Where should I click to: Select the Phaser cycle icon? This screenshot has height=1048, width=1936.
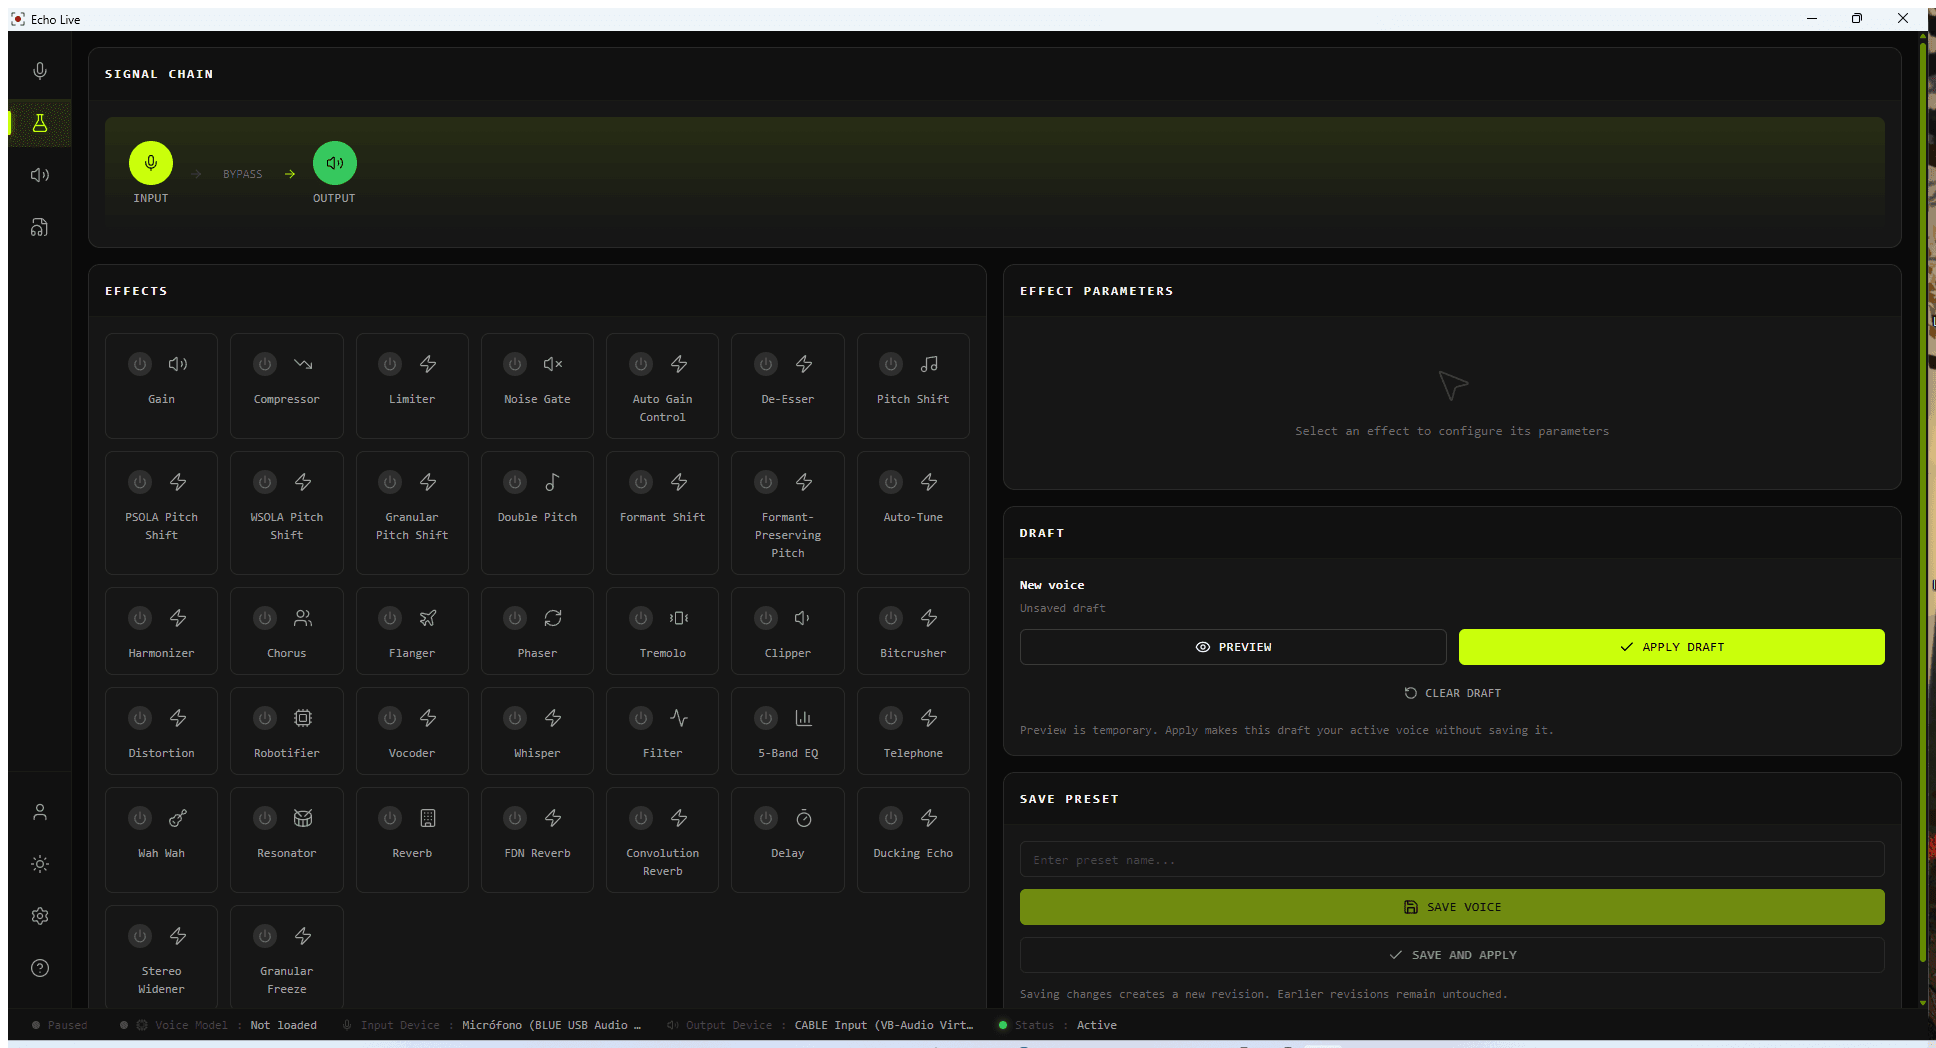click(553, 618)
